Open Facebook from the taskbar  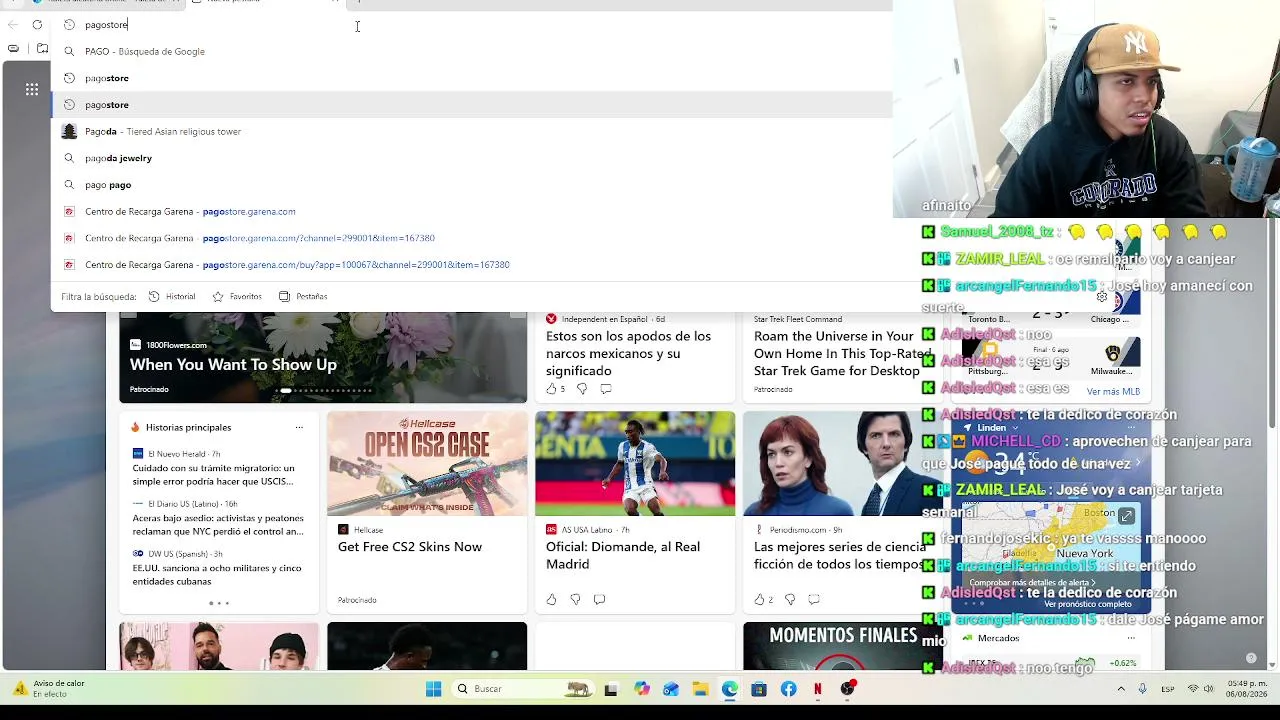(789, 689)
